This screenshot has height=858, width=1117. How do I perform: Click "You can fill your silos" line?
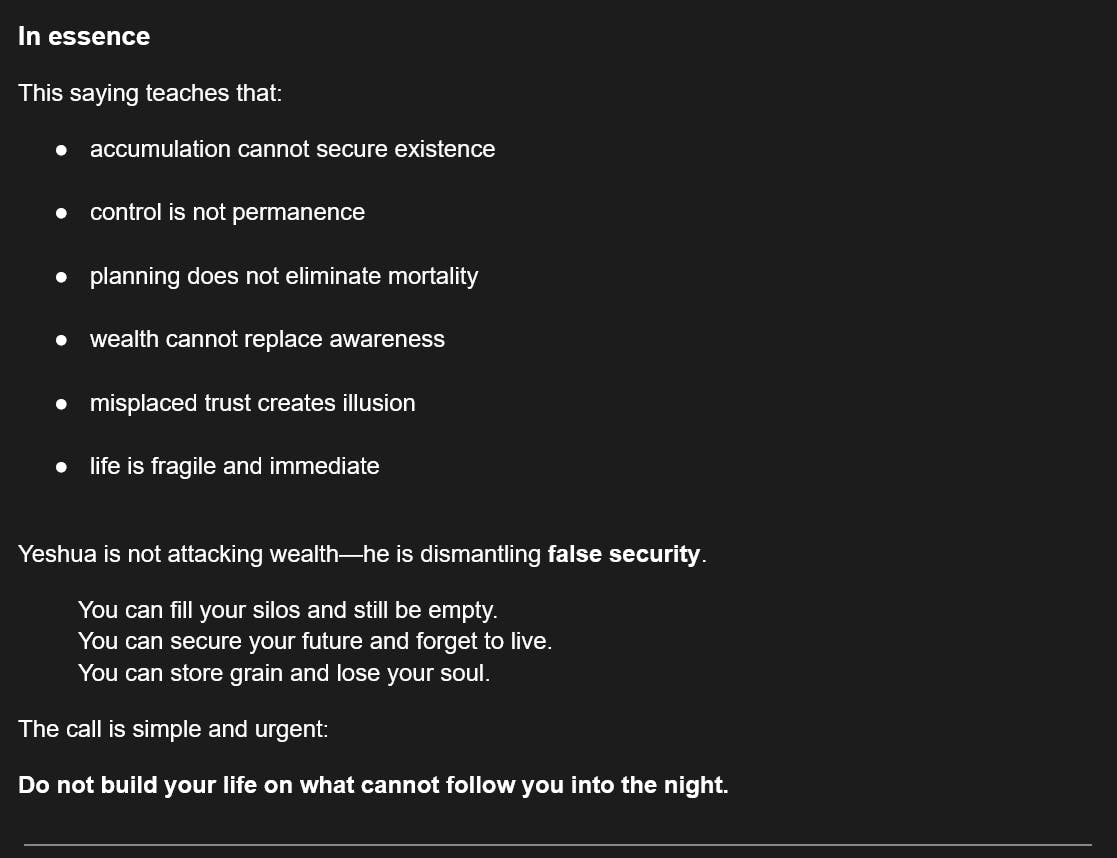click(287, 609)
